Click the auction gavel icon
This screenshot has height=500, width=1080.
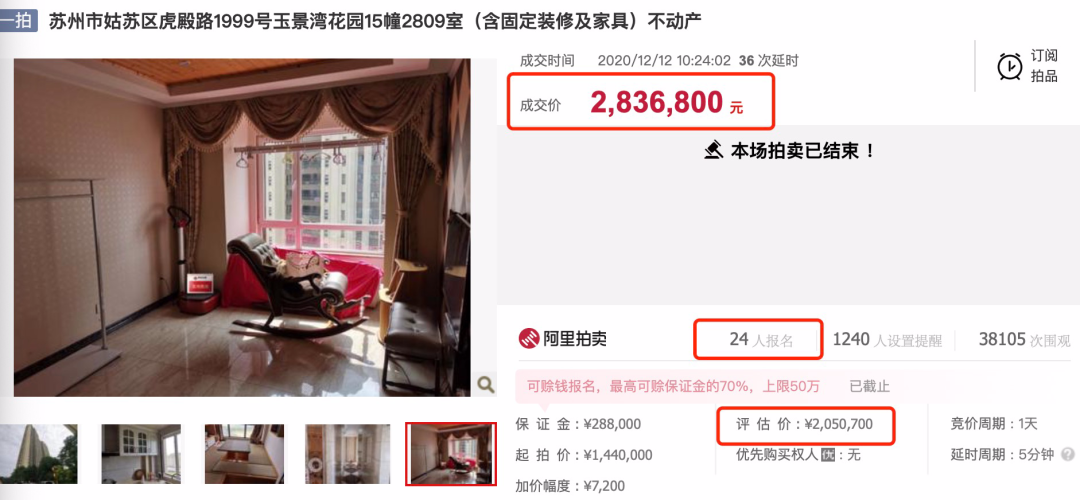point(714,149)
